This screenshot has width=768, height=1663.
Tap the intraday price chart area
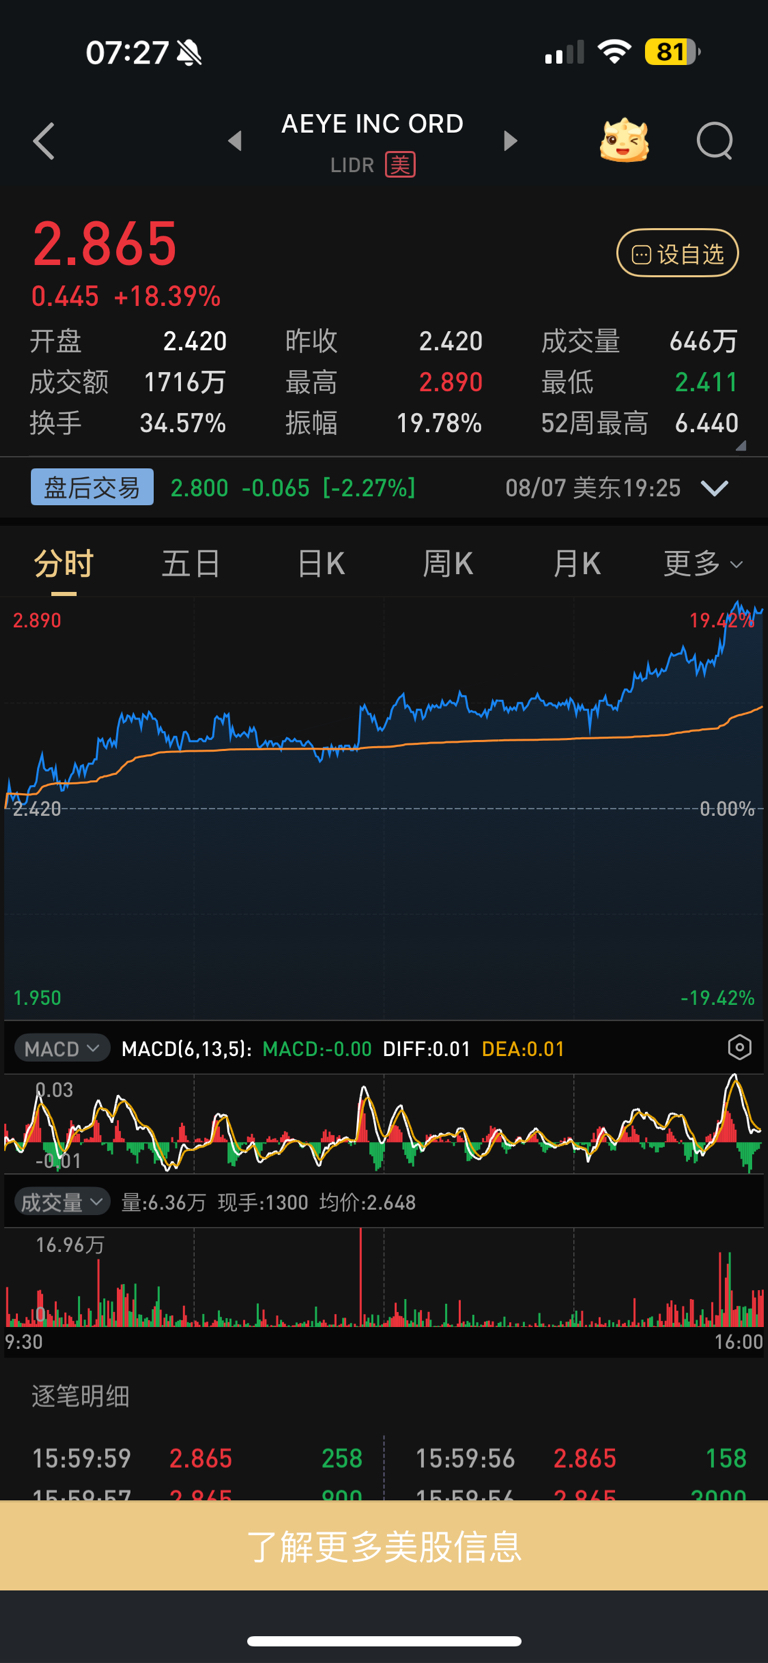384,808
